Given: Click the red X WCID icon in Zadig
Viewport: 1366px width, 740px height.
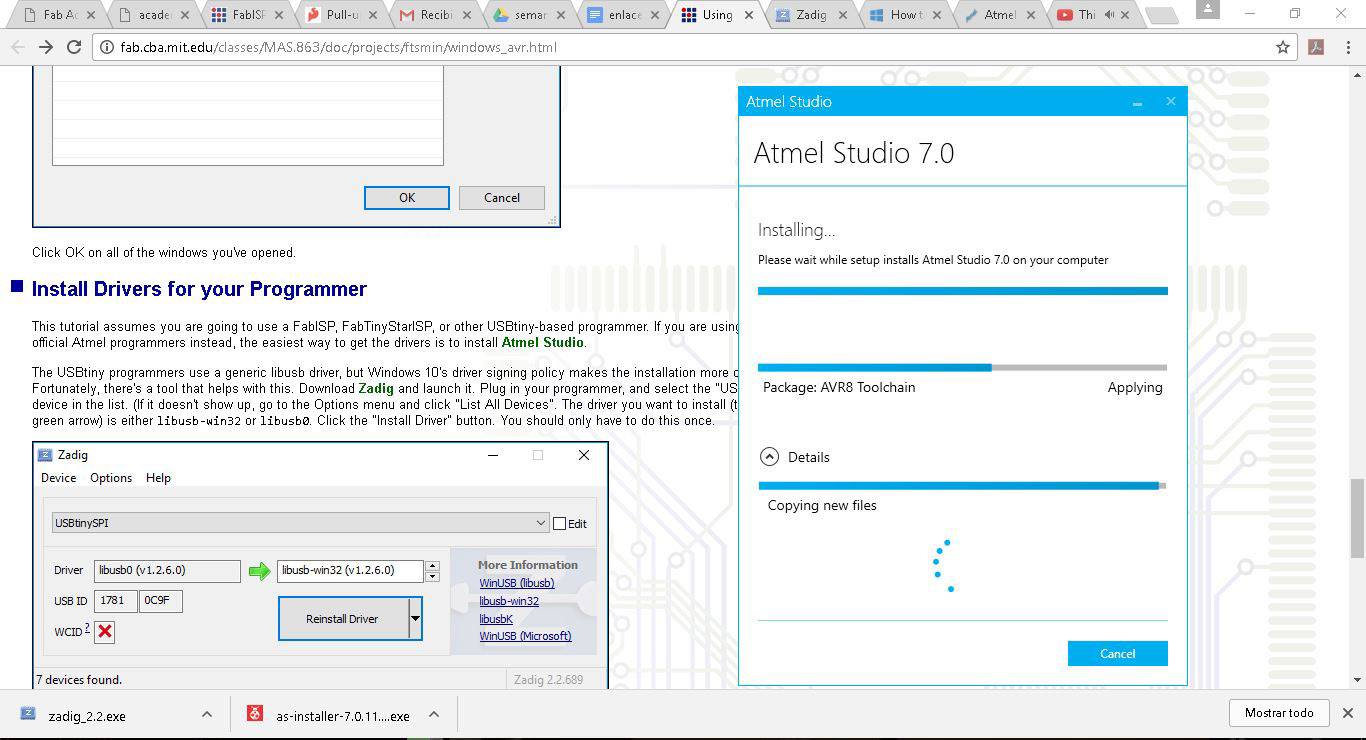Looking at the screenshot, I should [x=105, y=631].
